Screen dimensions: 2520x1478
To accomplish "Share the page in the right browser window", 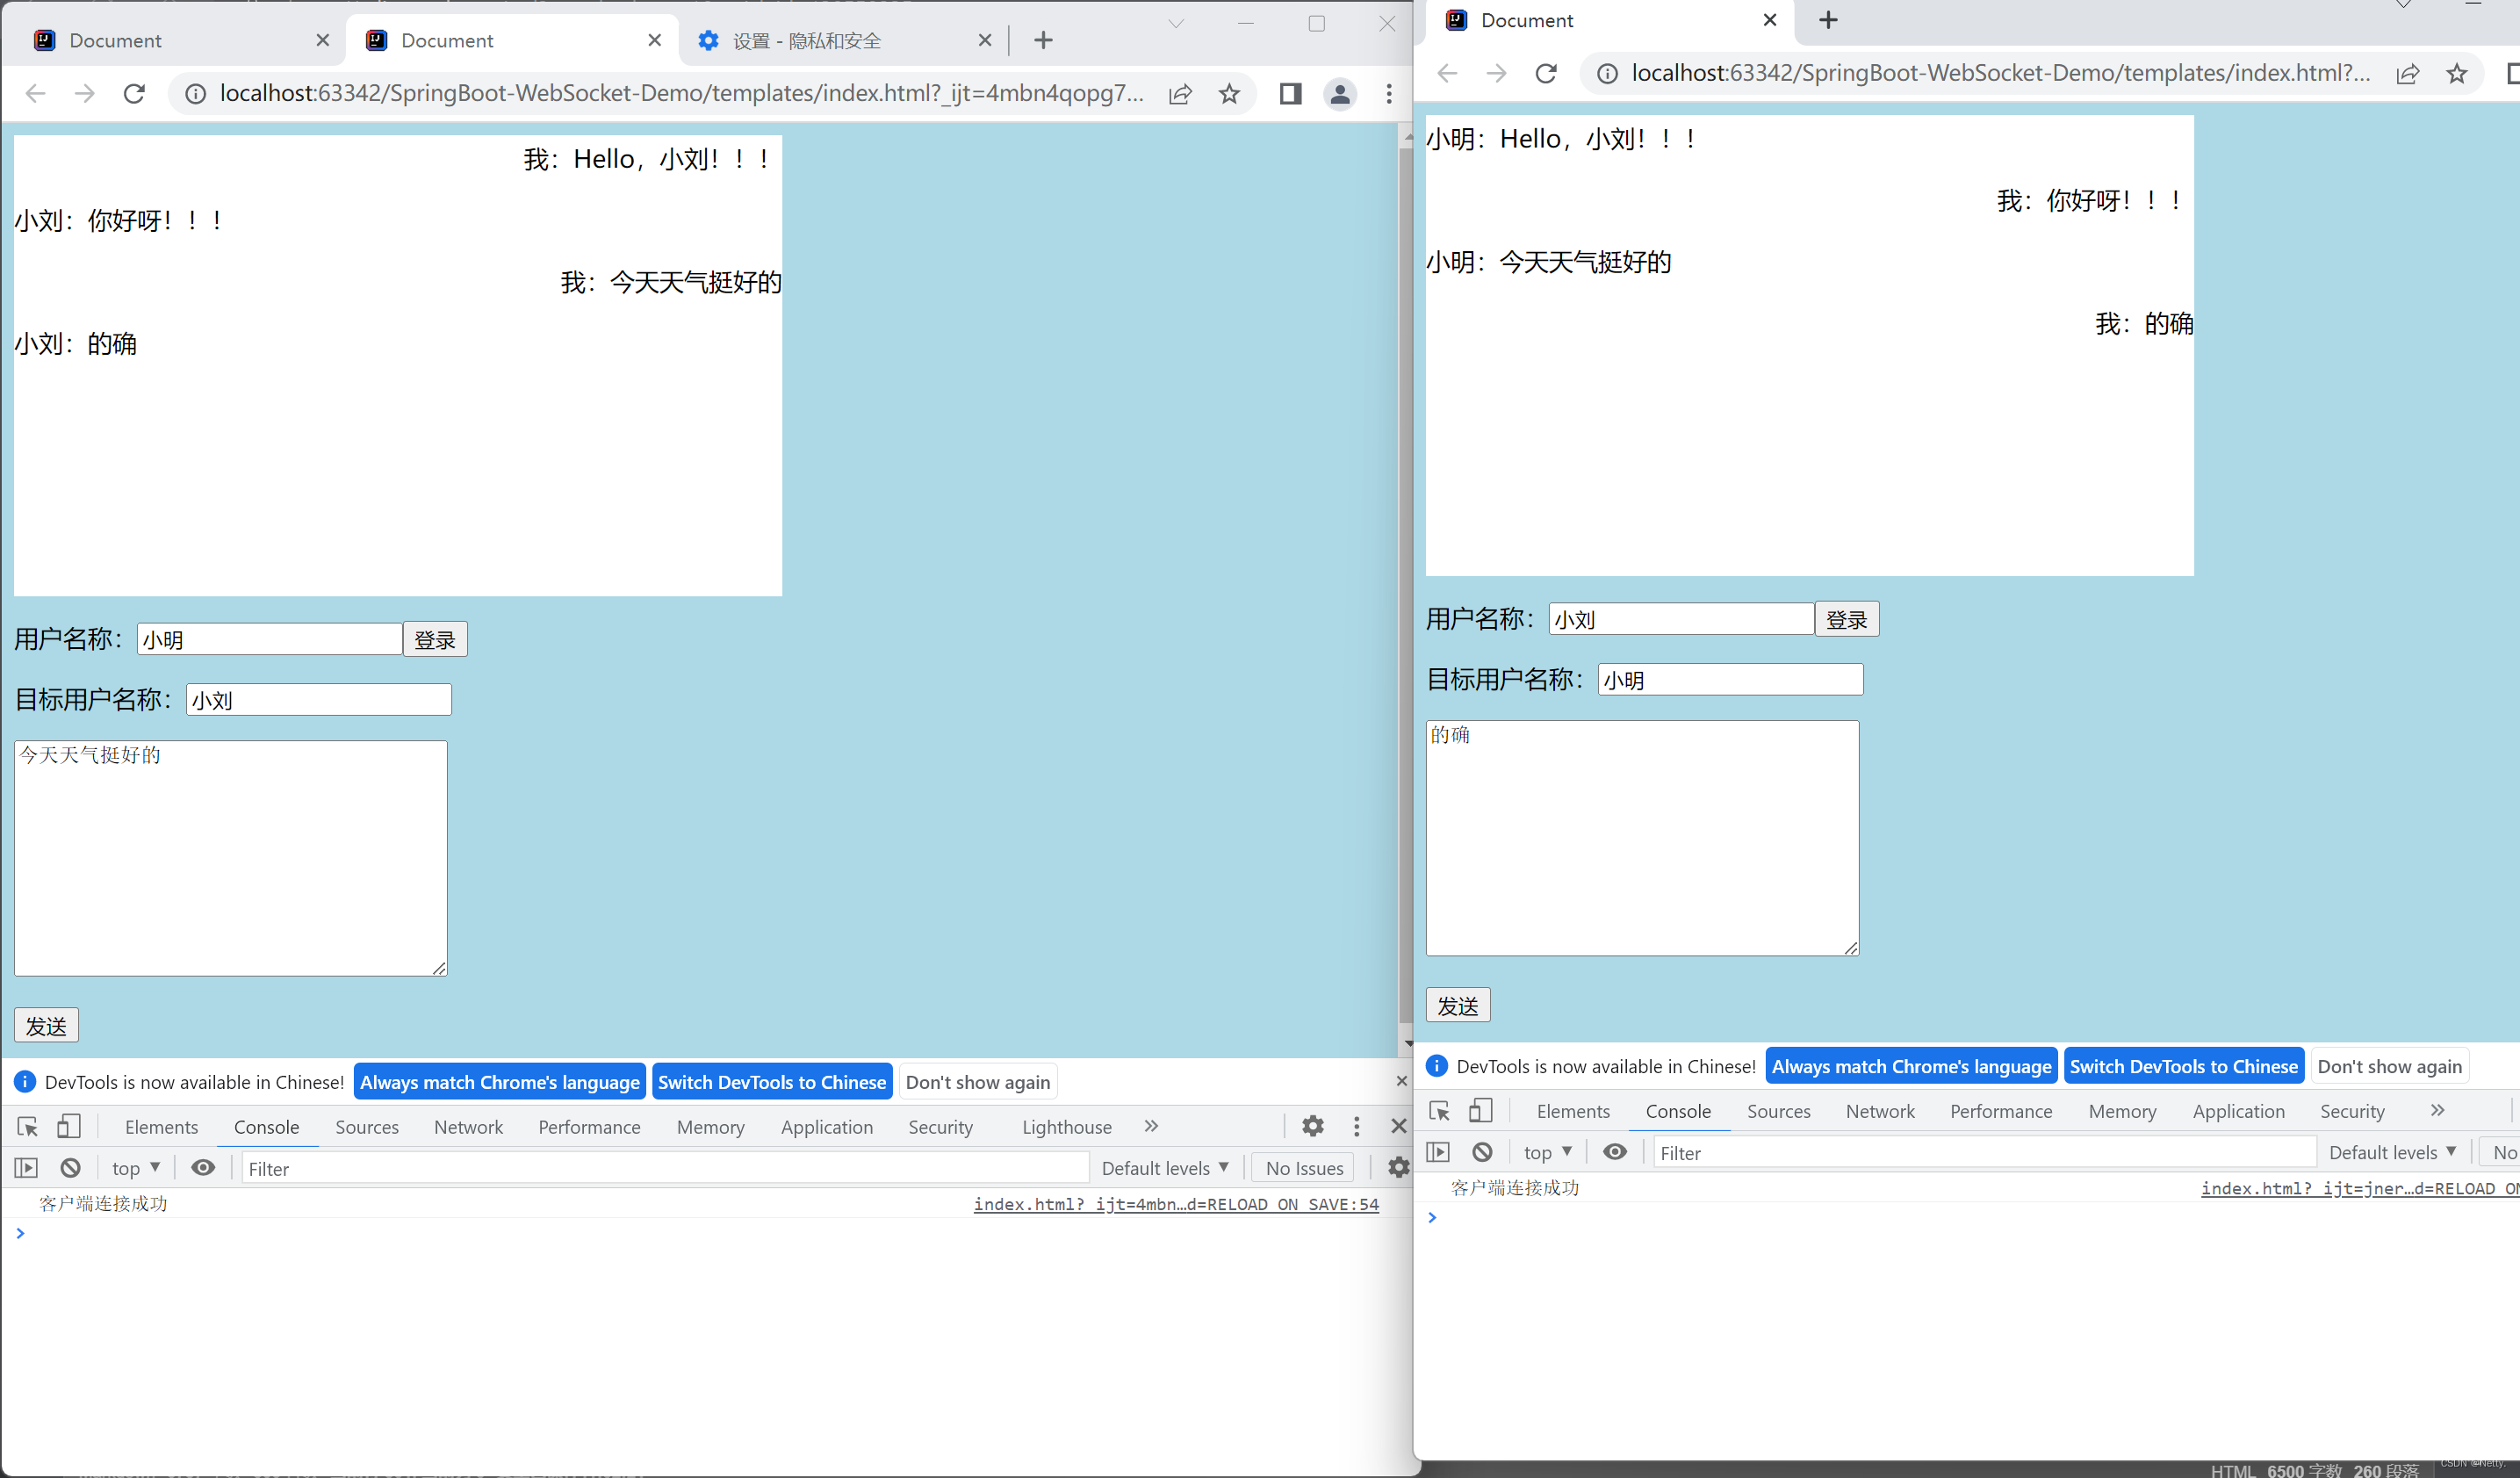I will click(x=2408, y=73).
